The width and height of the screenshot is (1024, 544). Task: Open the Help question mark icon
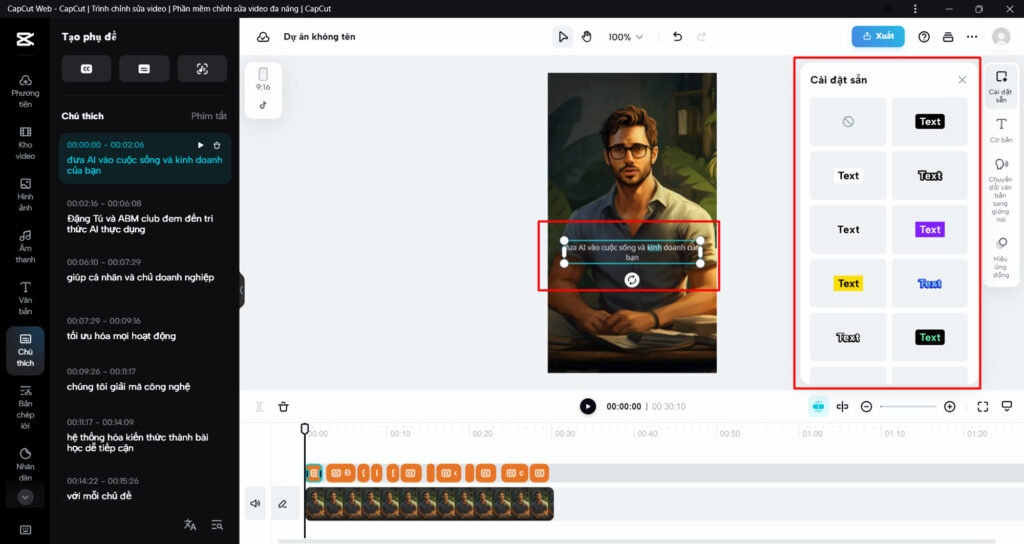(x=923, y=37)
